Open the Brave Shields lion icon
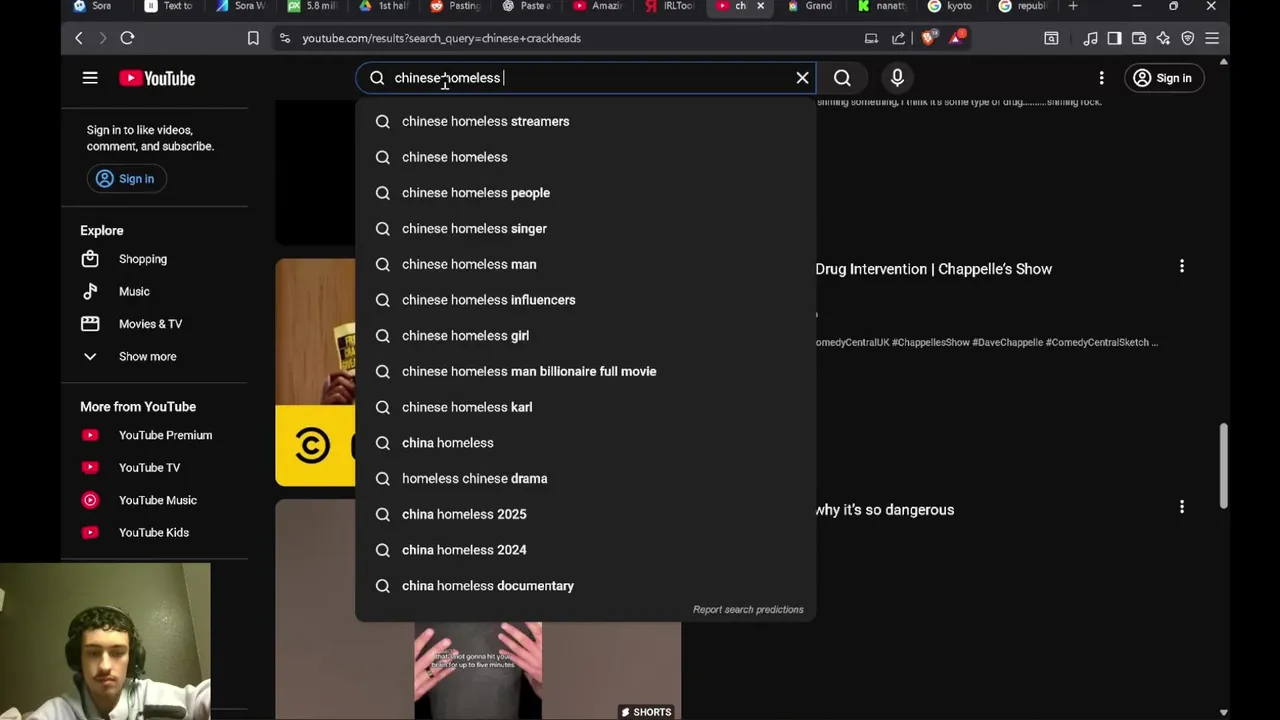The height and width of the screenshot is (720, 1280). click(929, 38)
